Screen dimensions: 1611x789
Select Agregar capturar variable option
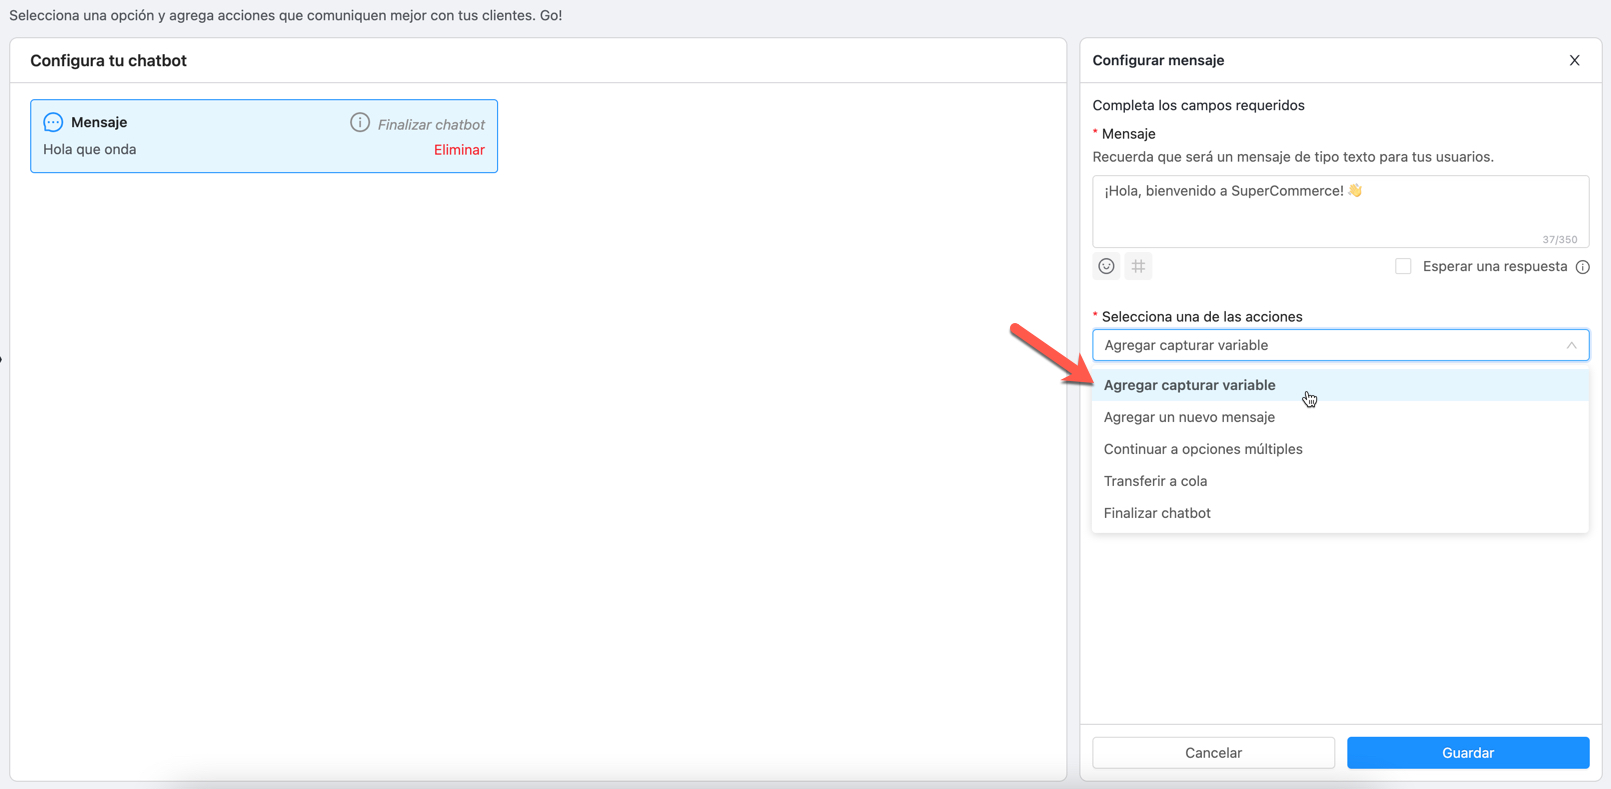tap(1340, 385)
